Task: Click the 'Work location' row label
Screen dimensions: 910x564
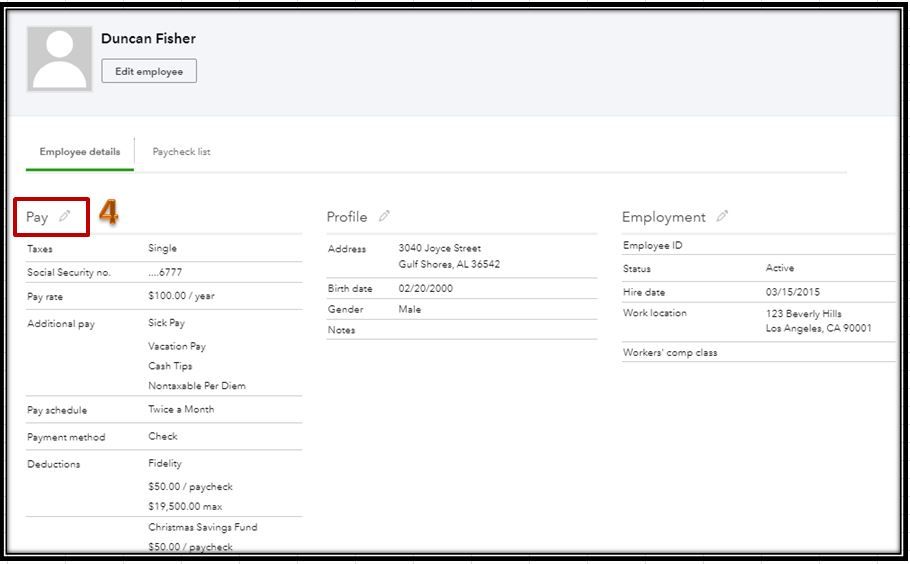Action: pos(655,313)
